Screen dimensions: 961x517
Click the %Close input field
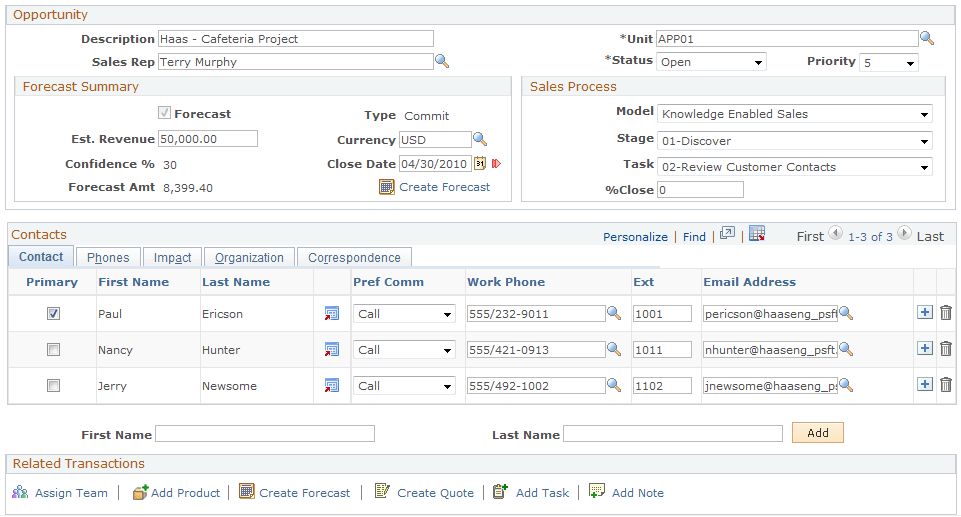[701, 189]
